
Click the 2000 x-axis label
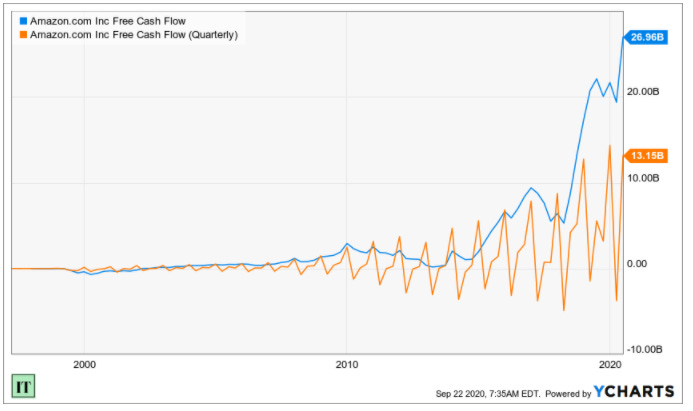tap(84, 365)
